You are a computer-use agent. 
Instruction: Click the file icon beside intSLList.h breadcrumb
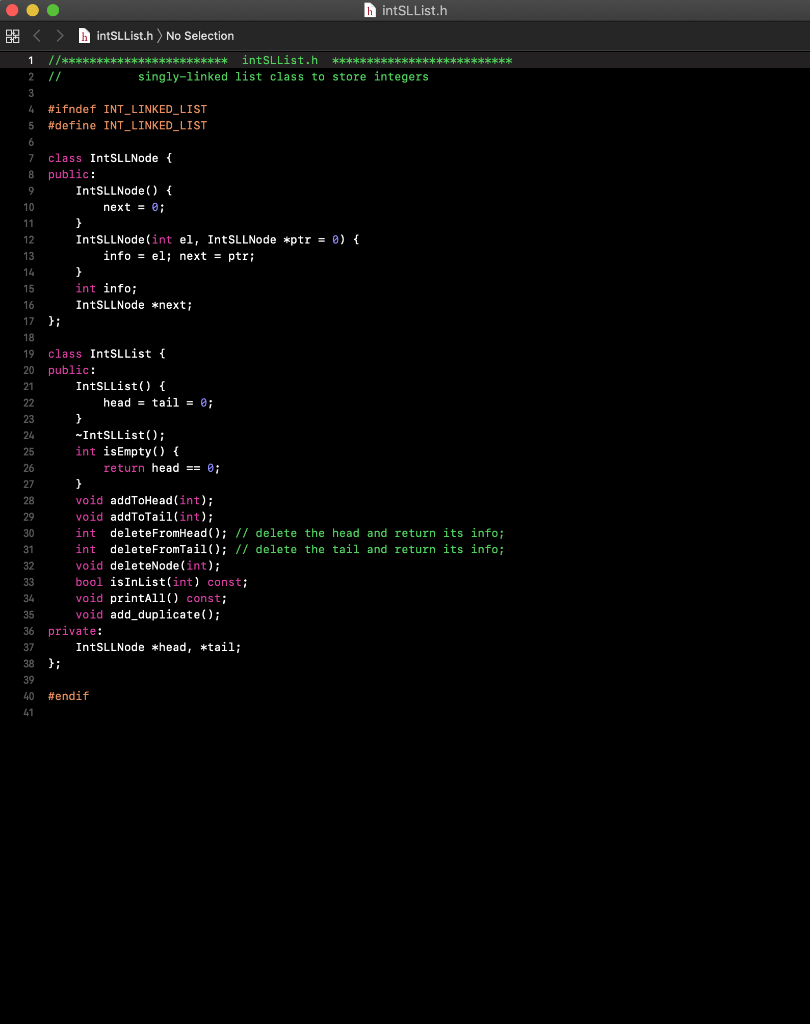click(x=85, y=35)
